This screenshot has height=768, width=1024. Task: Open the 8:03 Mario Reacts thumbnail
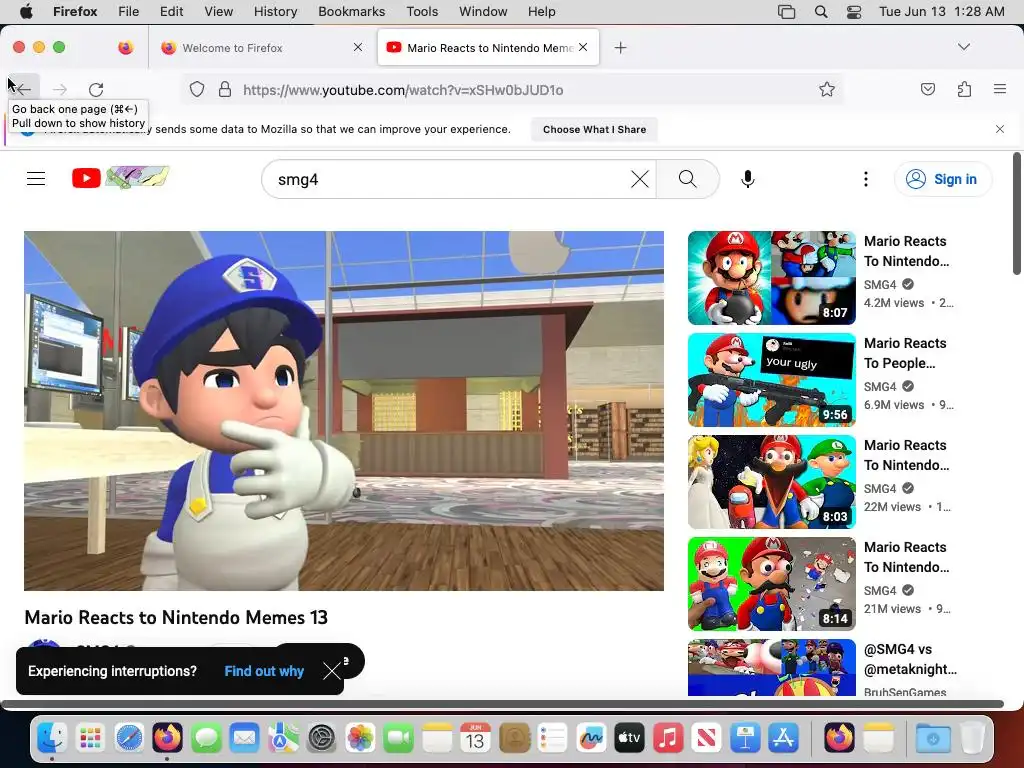click(771, 481)
